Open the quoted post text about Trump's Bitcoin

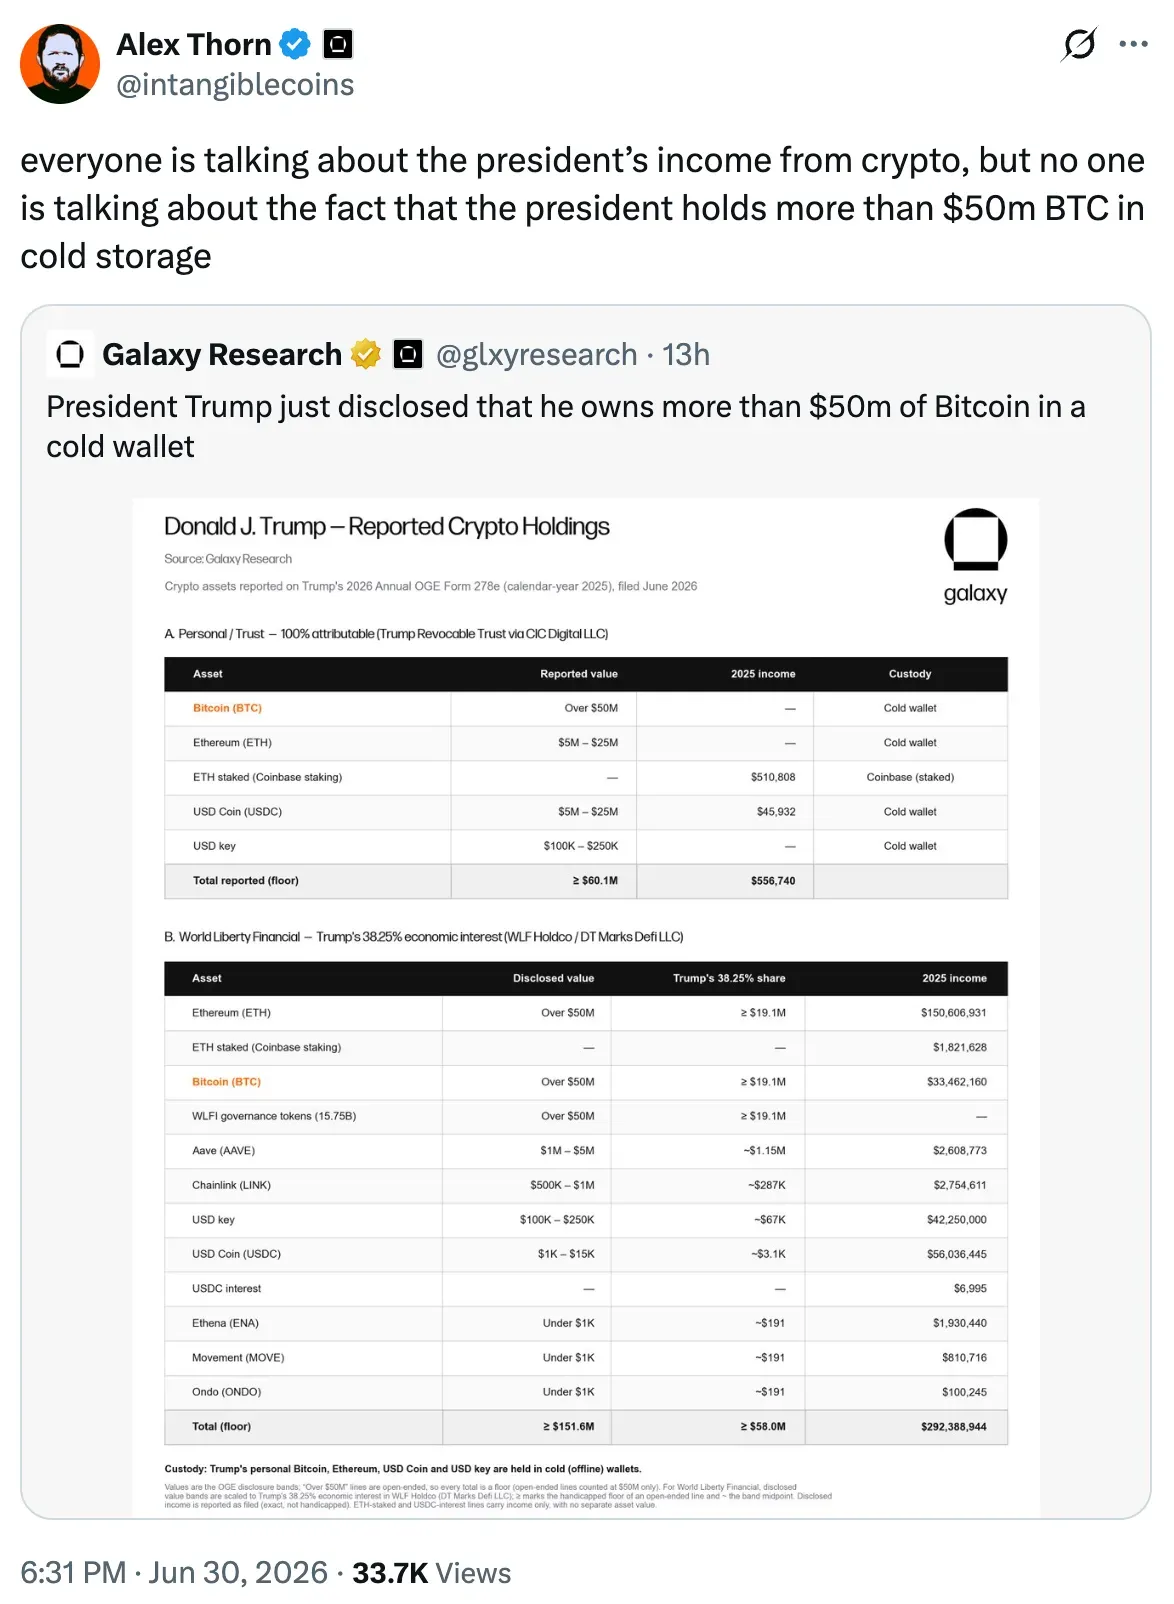click(566, 426)
